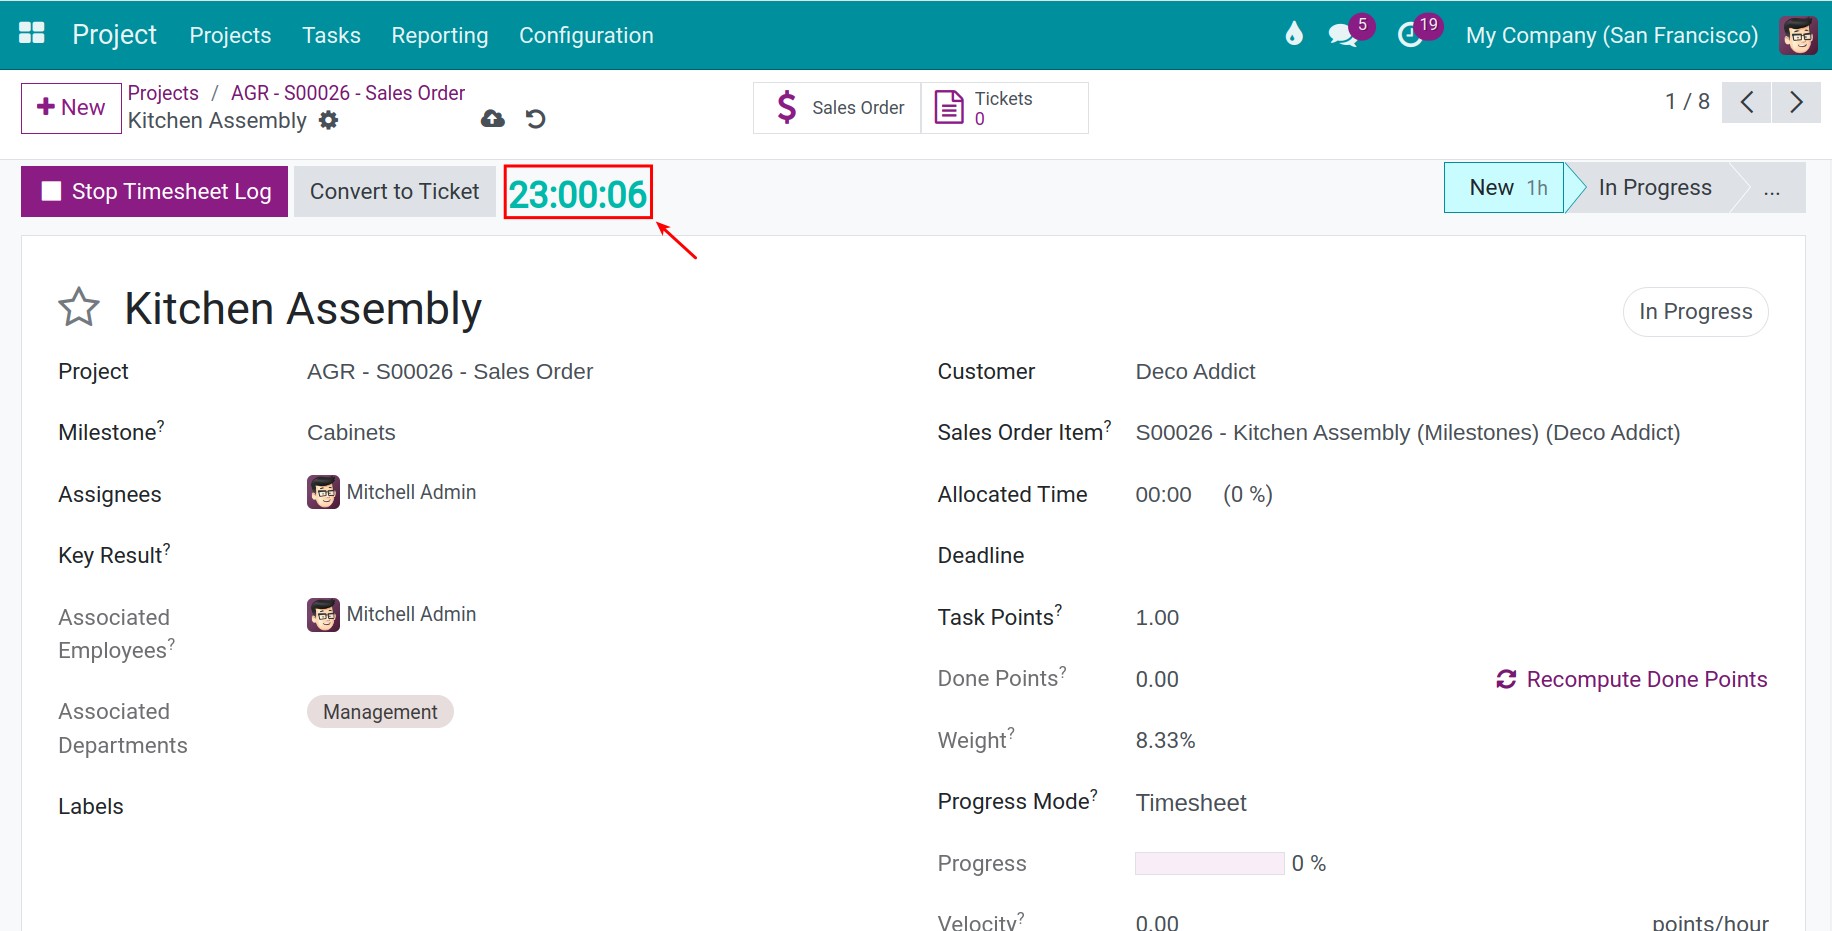This screenshot has height=931, width=1832.
Task: Go to previous record with left chevron
Action: point(1747,102)
